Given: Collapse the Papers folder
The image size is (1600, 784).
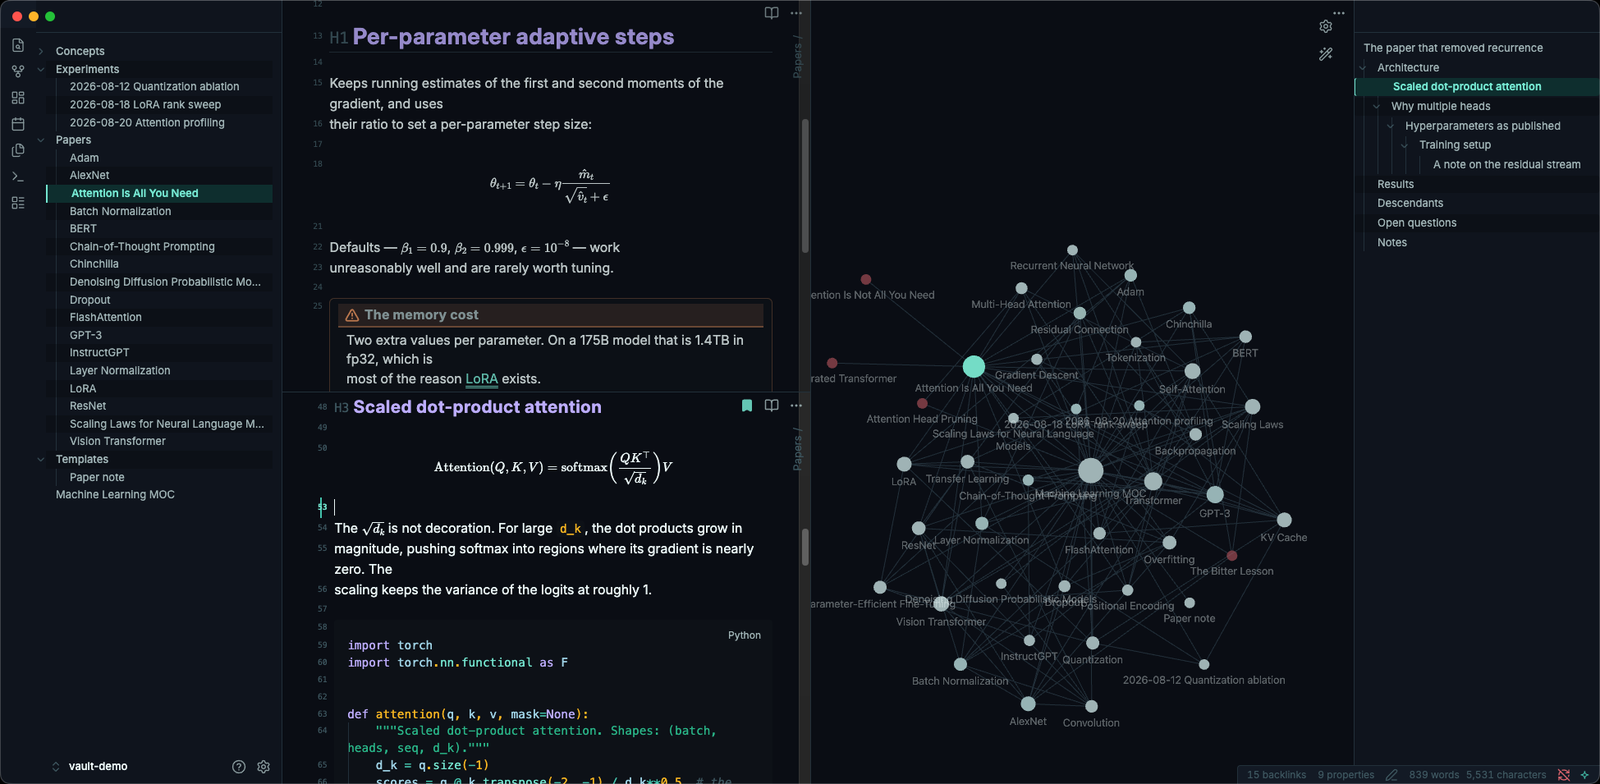Looking at the screenshot, I should pyautogui.click(x=41, y=141).
